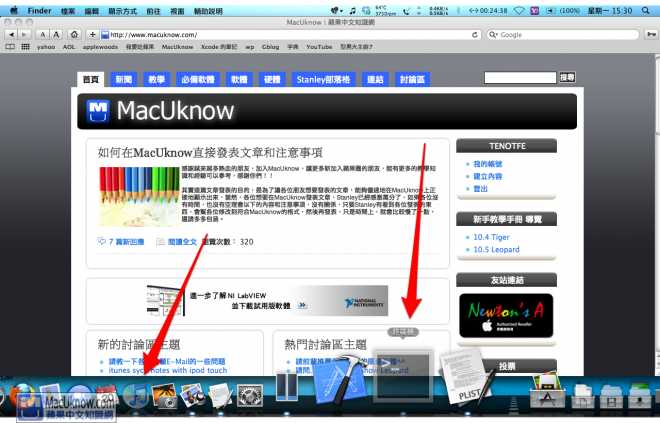Switch to the 新聞 tab
This screenshot has height=423, width=660.
pyautogui.click(x=124, y=79)
